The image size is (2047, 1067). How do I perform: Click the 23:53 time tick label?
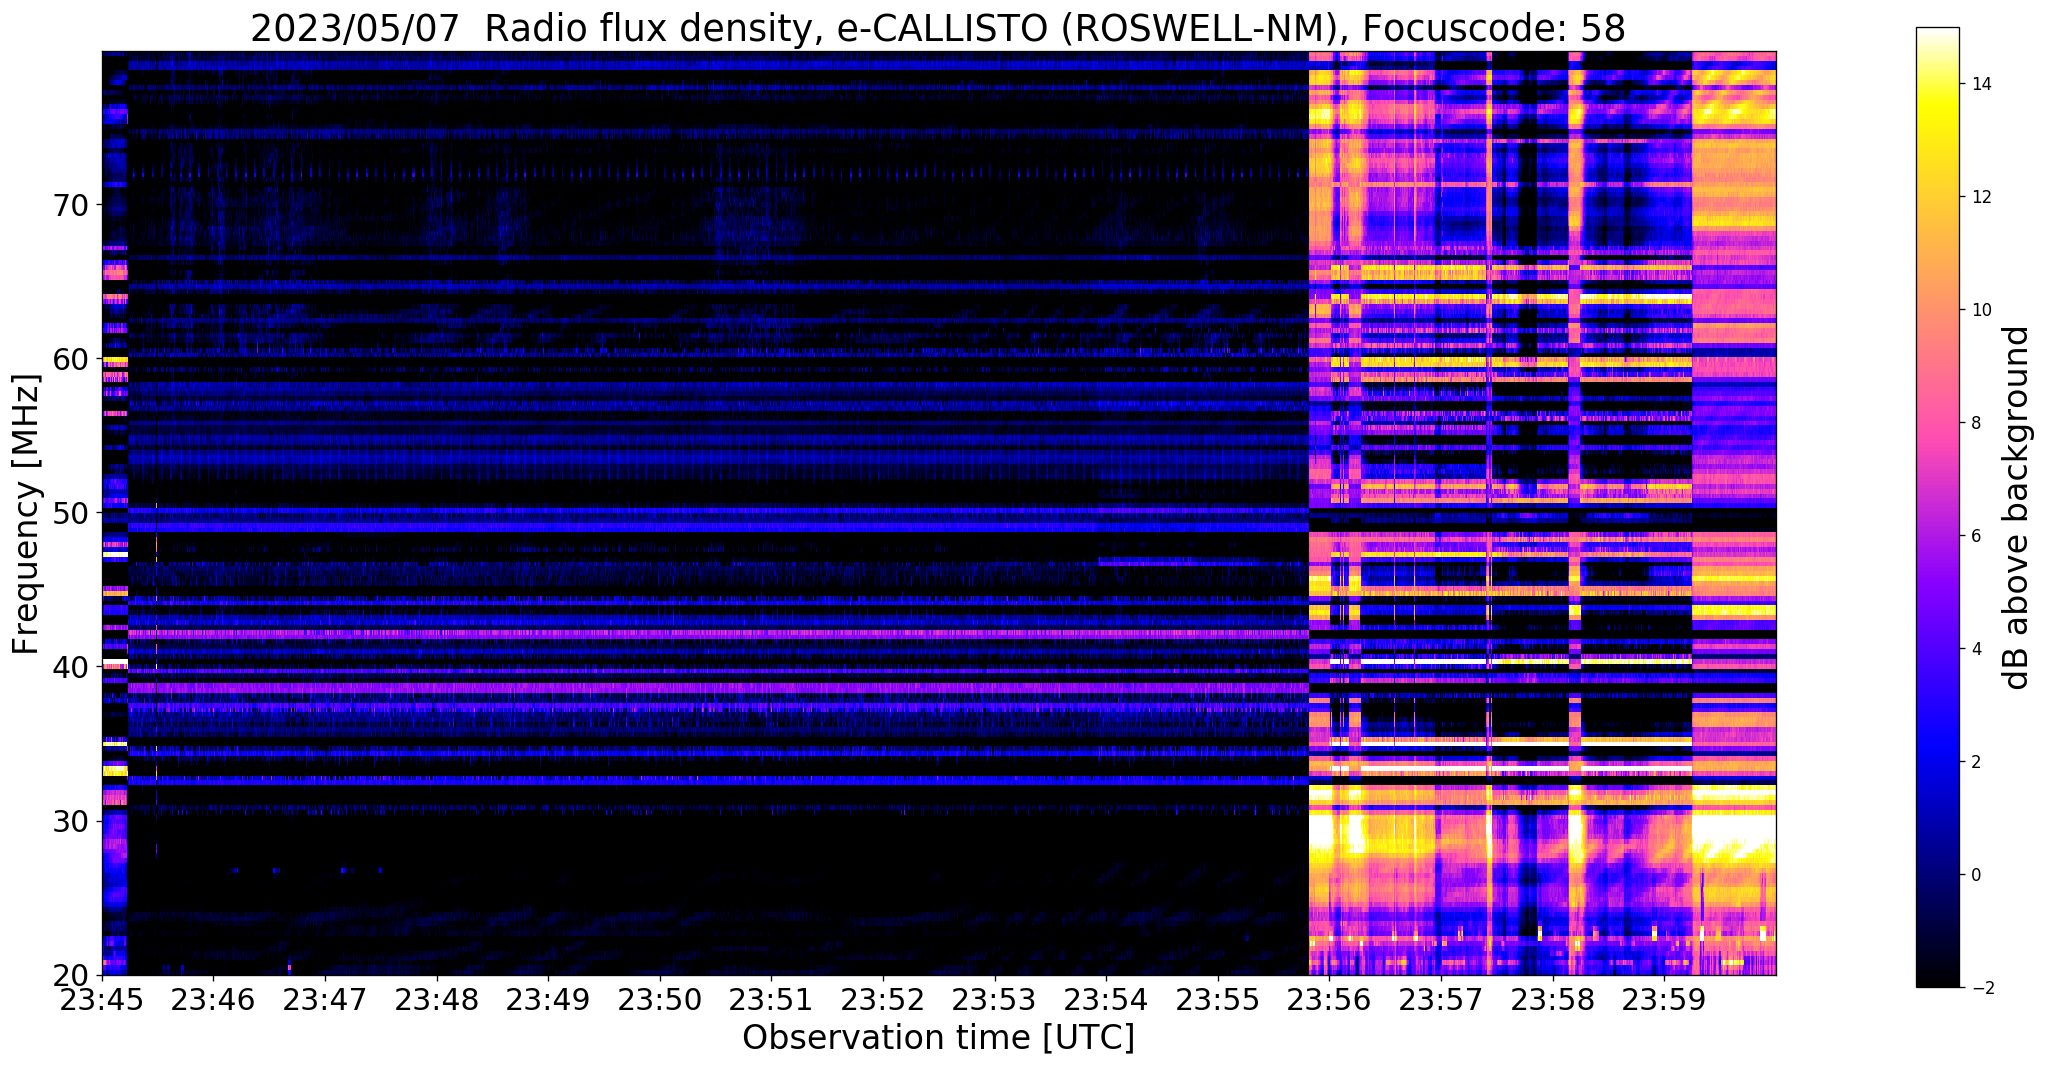pos(995,1000)
